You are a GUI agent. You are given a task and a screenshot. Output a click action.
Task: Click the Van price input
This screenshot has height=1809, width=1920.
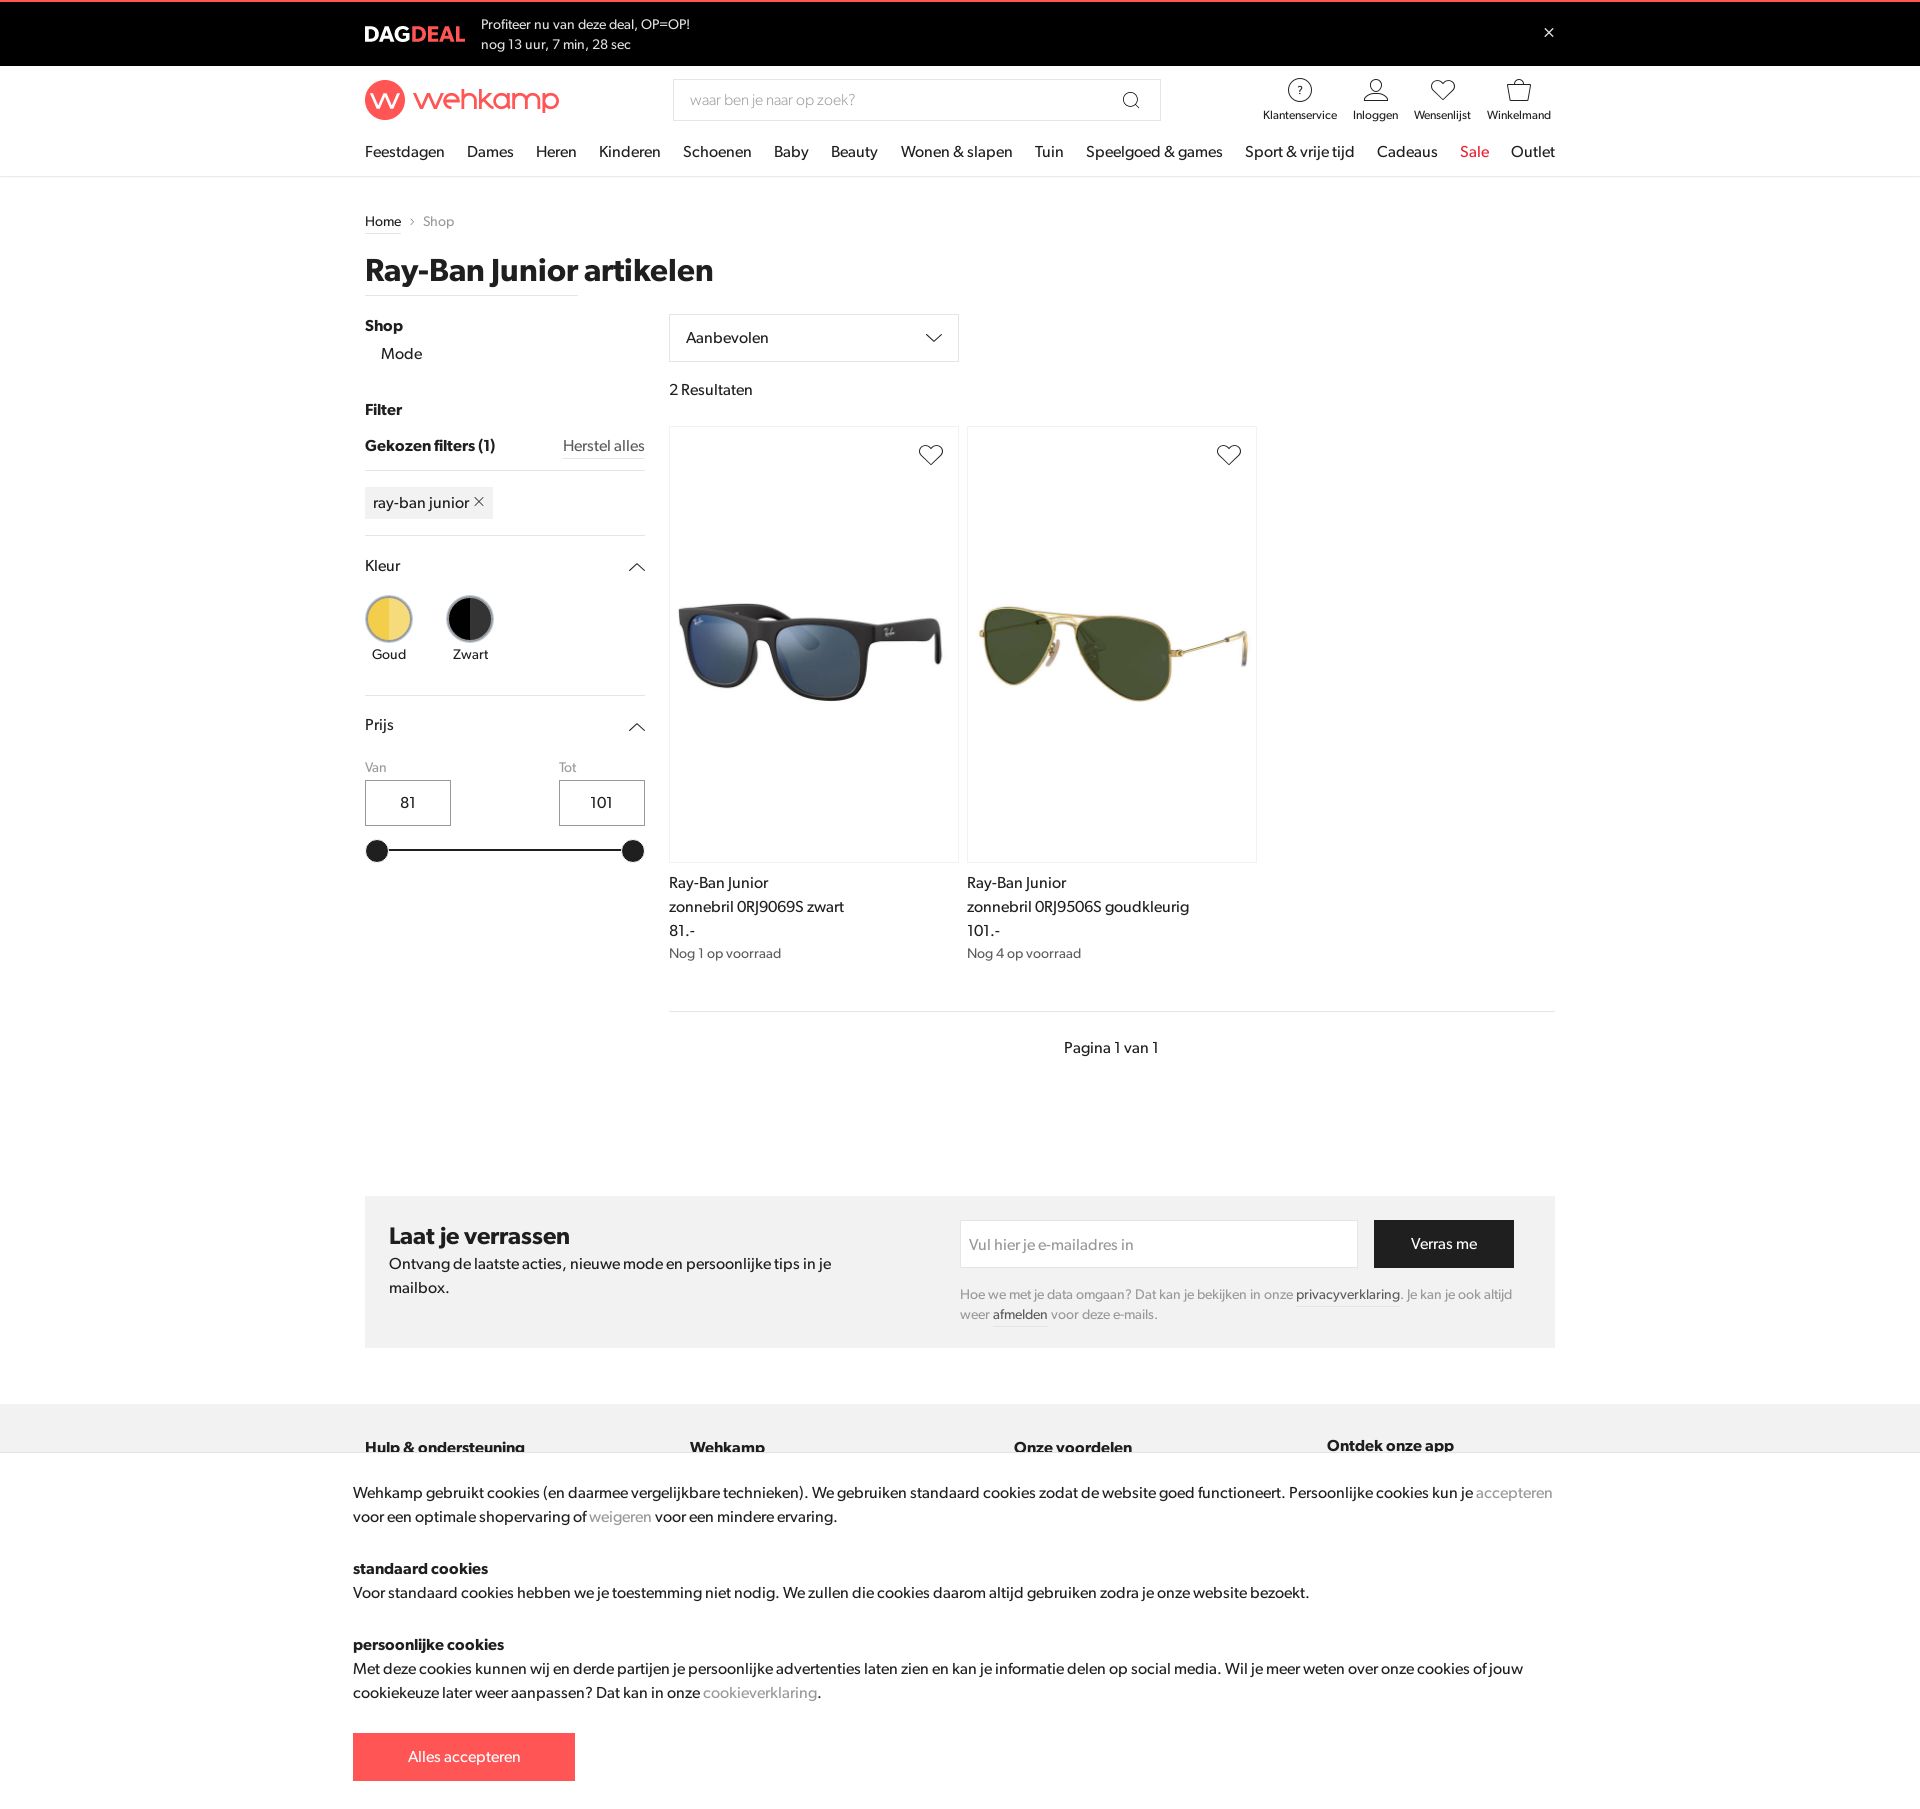point(408,803)
